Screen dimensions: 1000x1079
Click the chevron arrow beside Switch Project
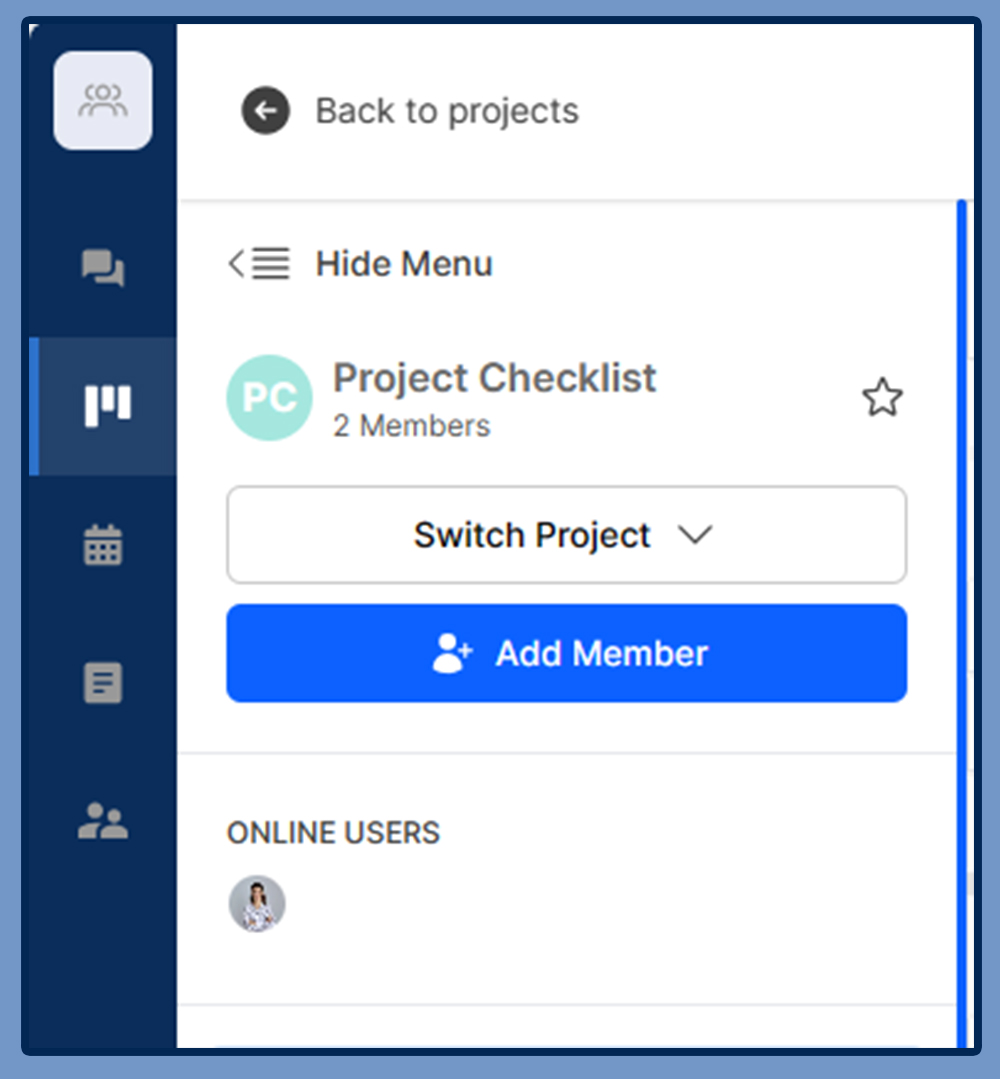(x=695, y=535)
